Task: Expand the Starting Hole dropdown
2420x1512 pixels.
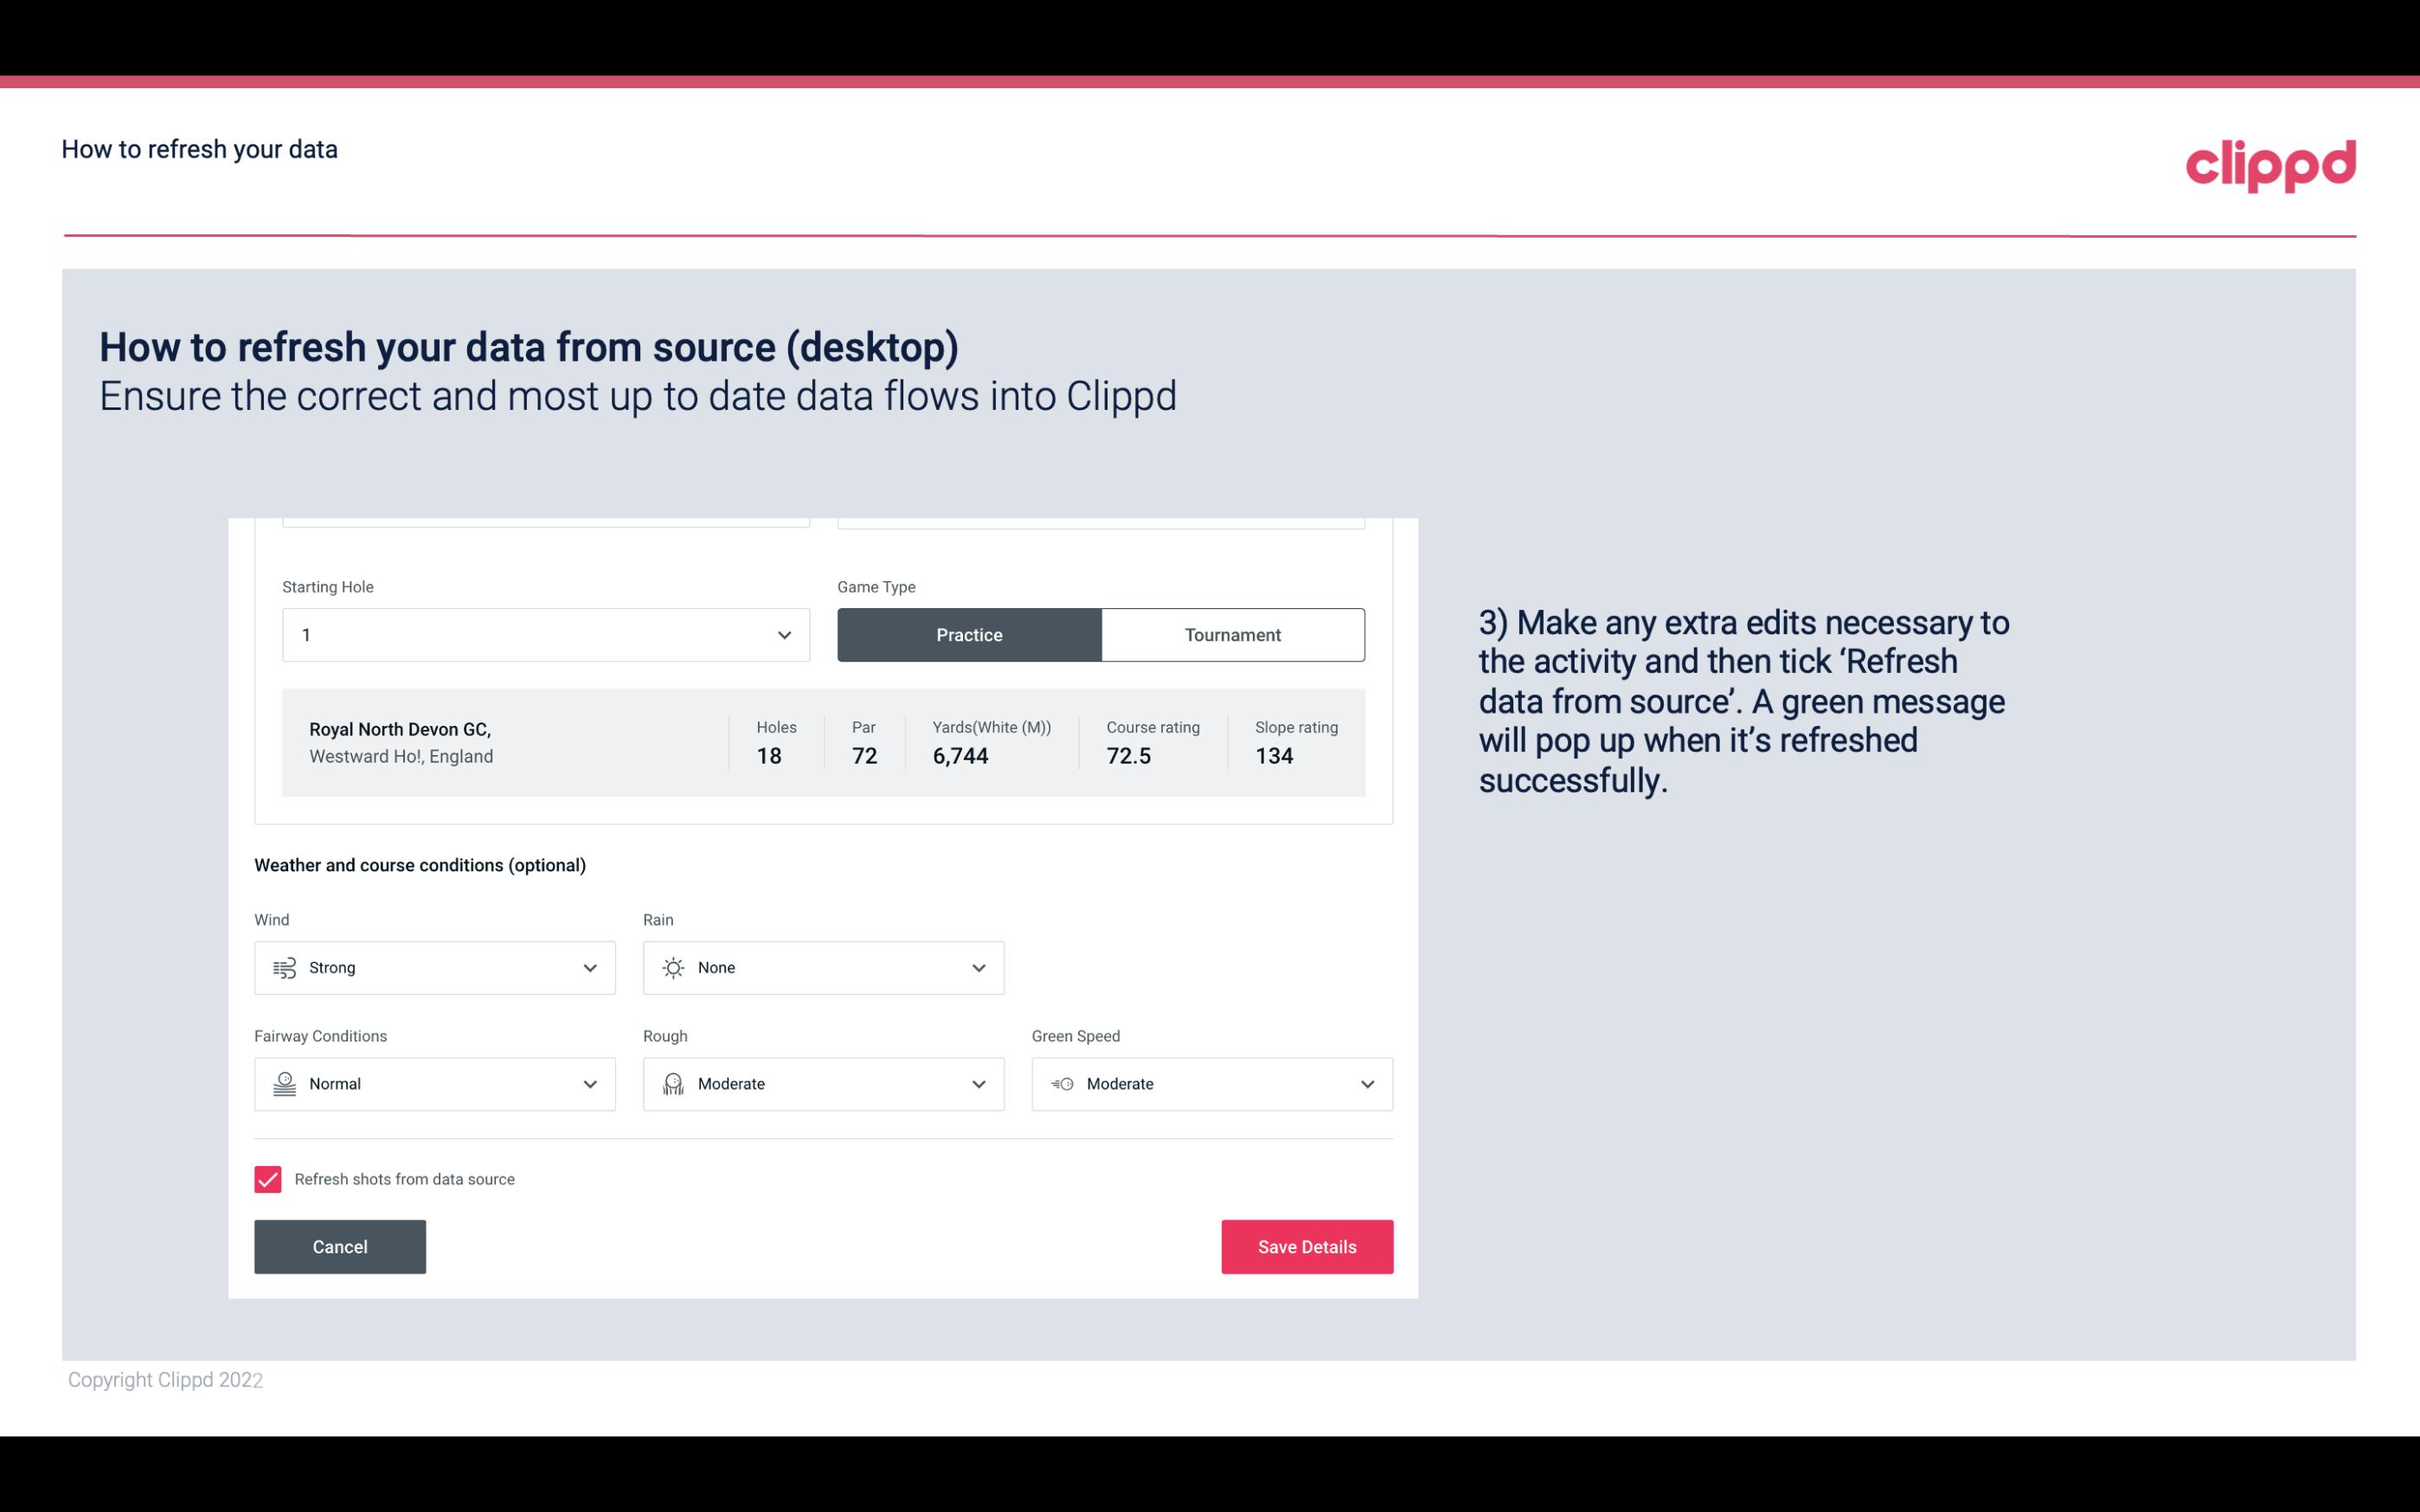Action: pos(782,634)
